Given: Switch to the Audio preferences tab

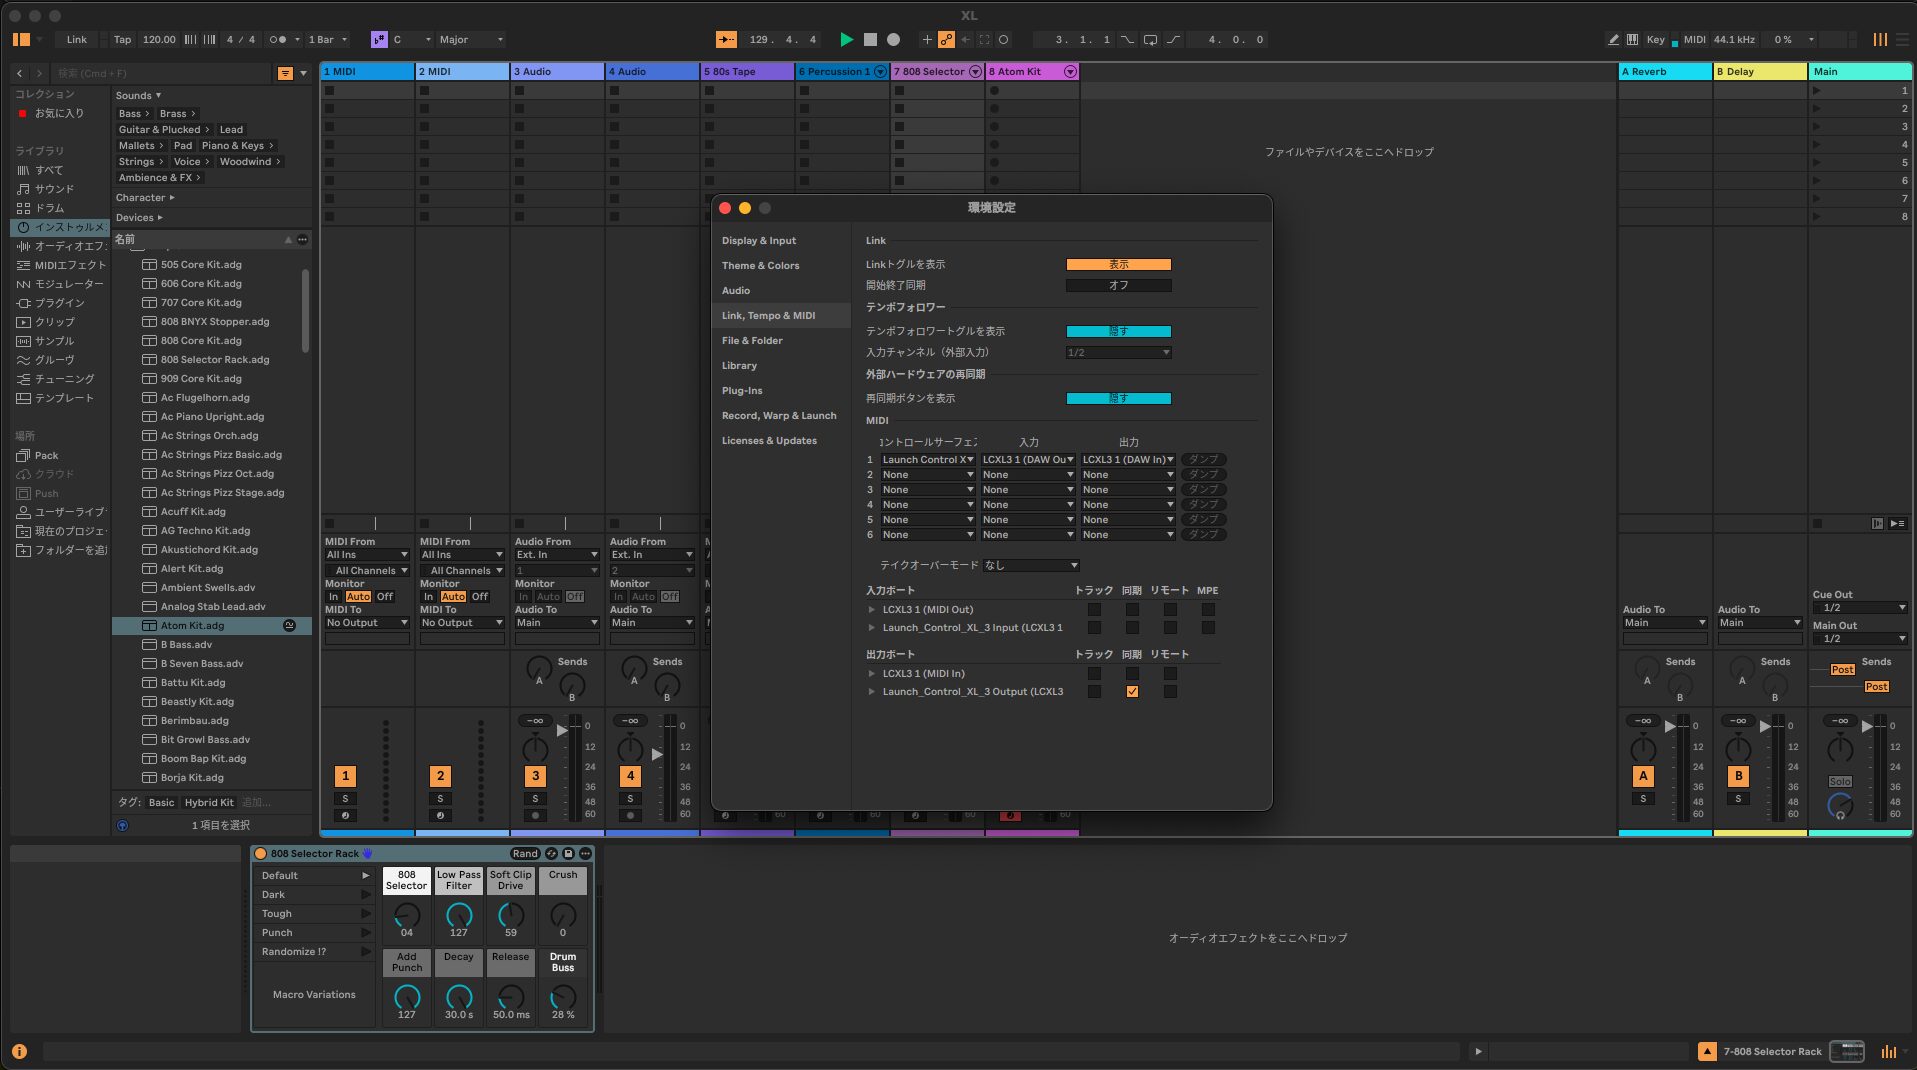Looking at the screenshot, I should [x=736, y=291].
